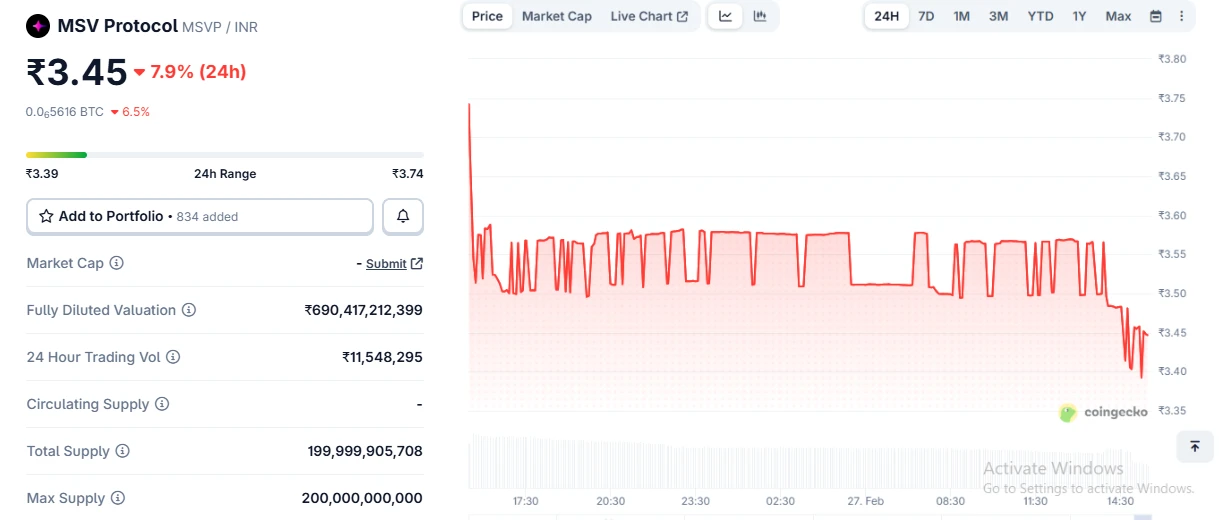Click the external link icon beside Submit
1219x520 pixels.
coord(417,264)
